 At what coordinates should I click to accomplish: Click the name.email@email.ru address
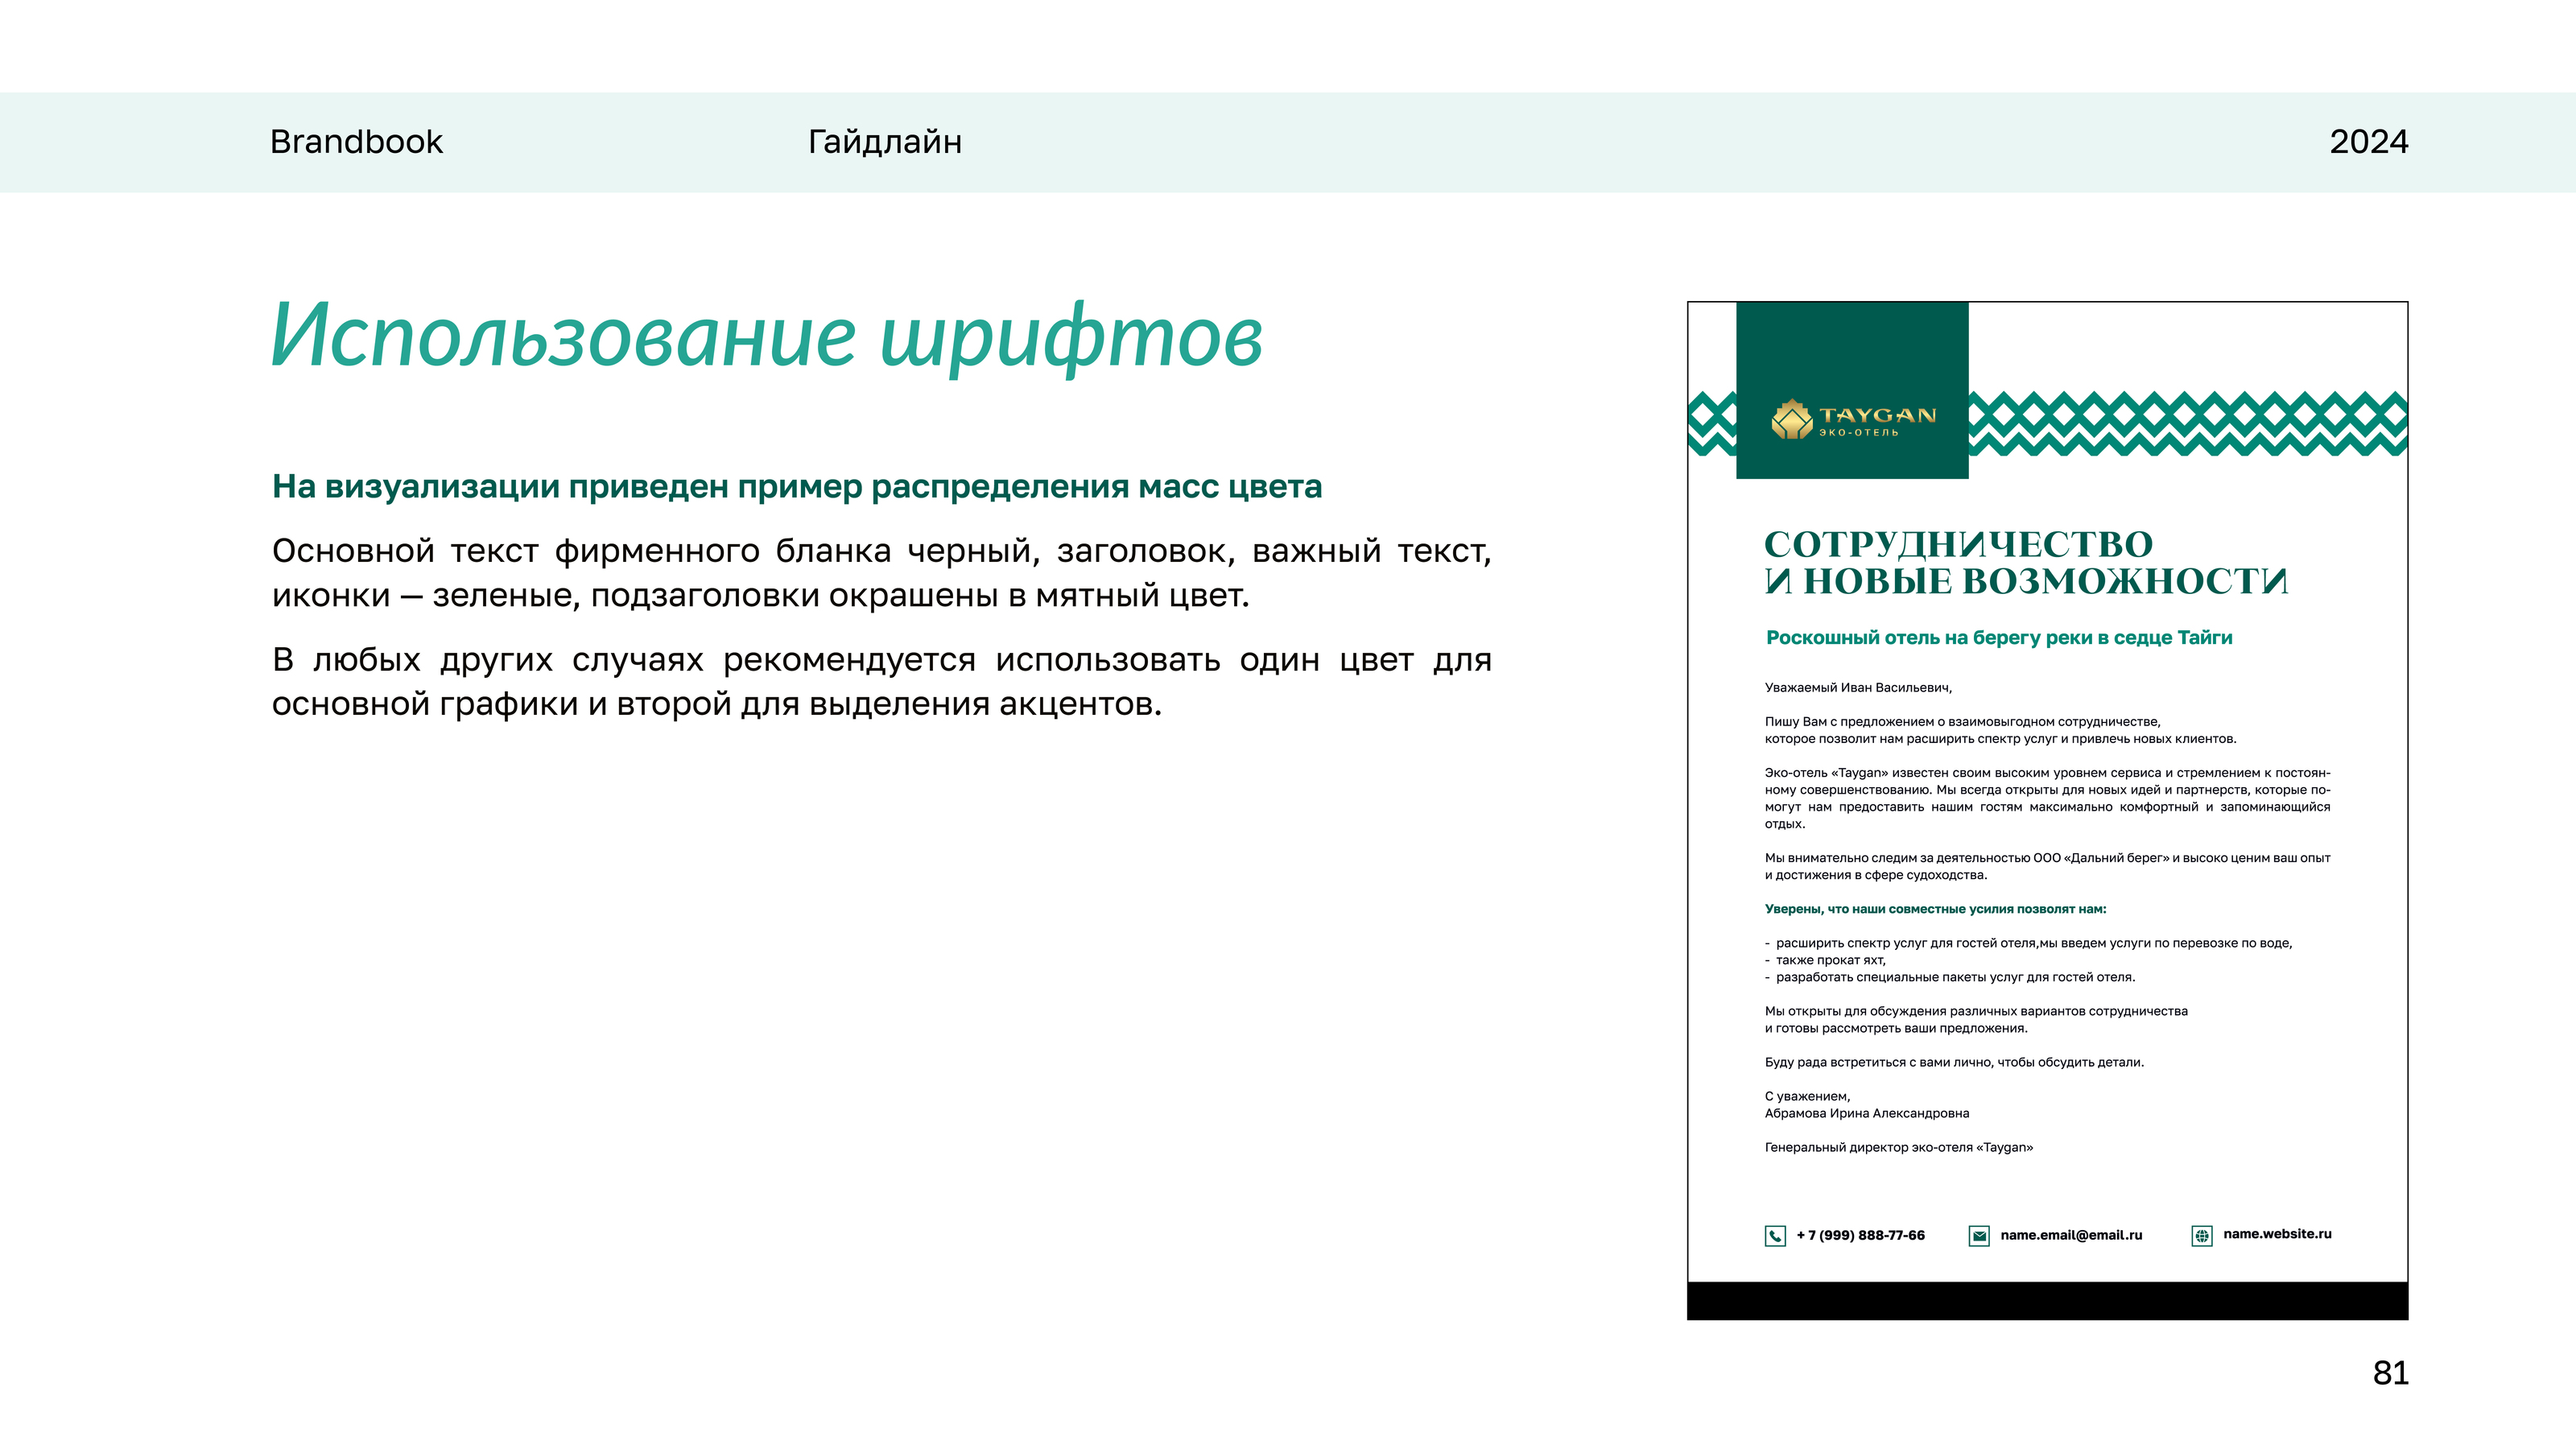2071,1235
